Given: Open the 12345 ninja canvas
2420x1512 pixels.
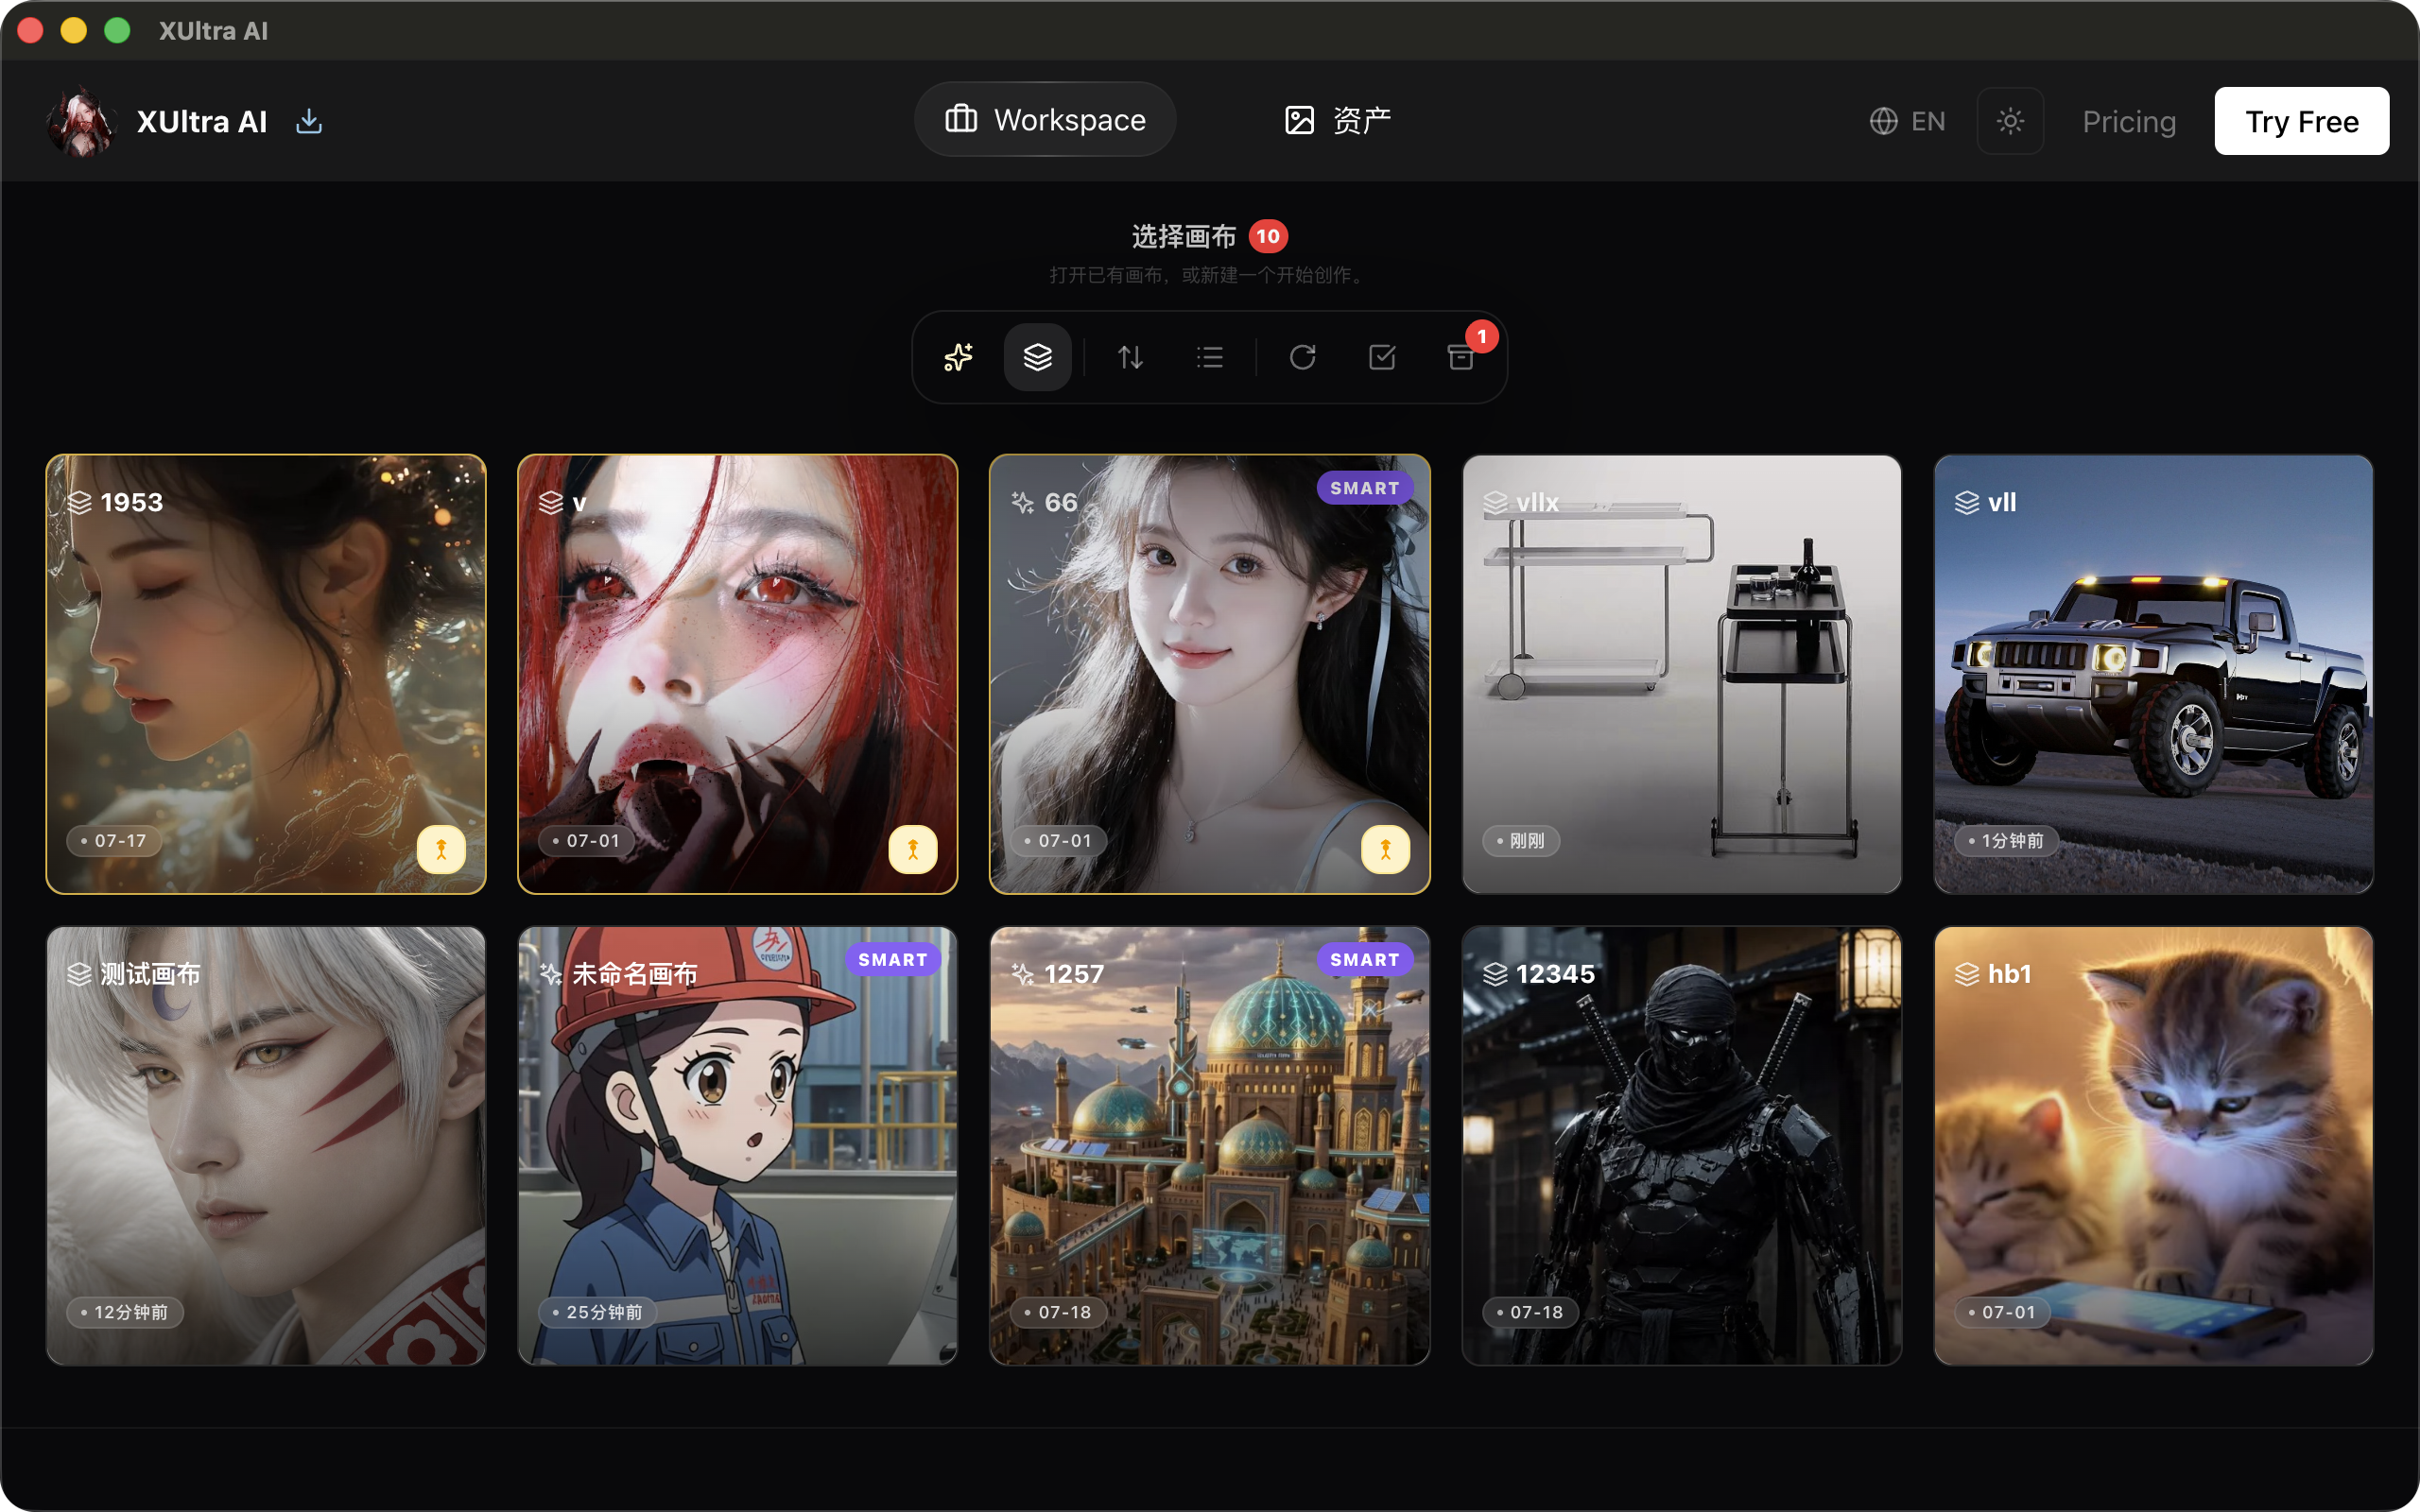Looking at the screenshot, I should coord(1682,1146).
